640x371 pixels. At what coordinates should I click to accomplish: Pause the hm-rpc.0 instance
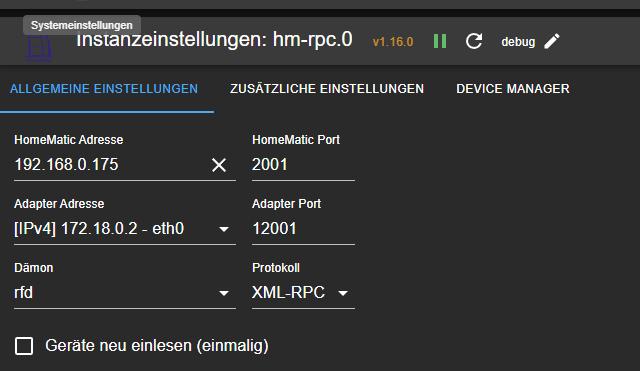coord(440,41)
